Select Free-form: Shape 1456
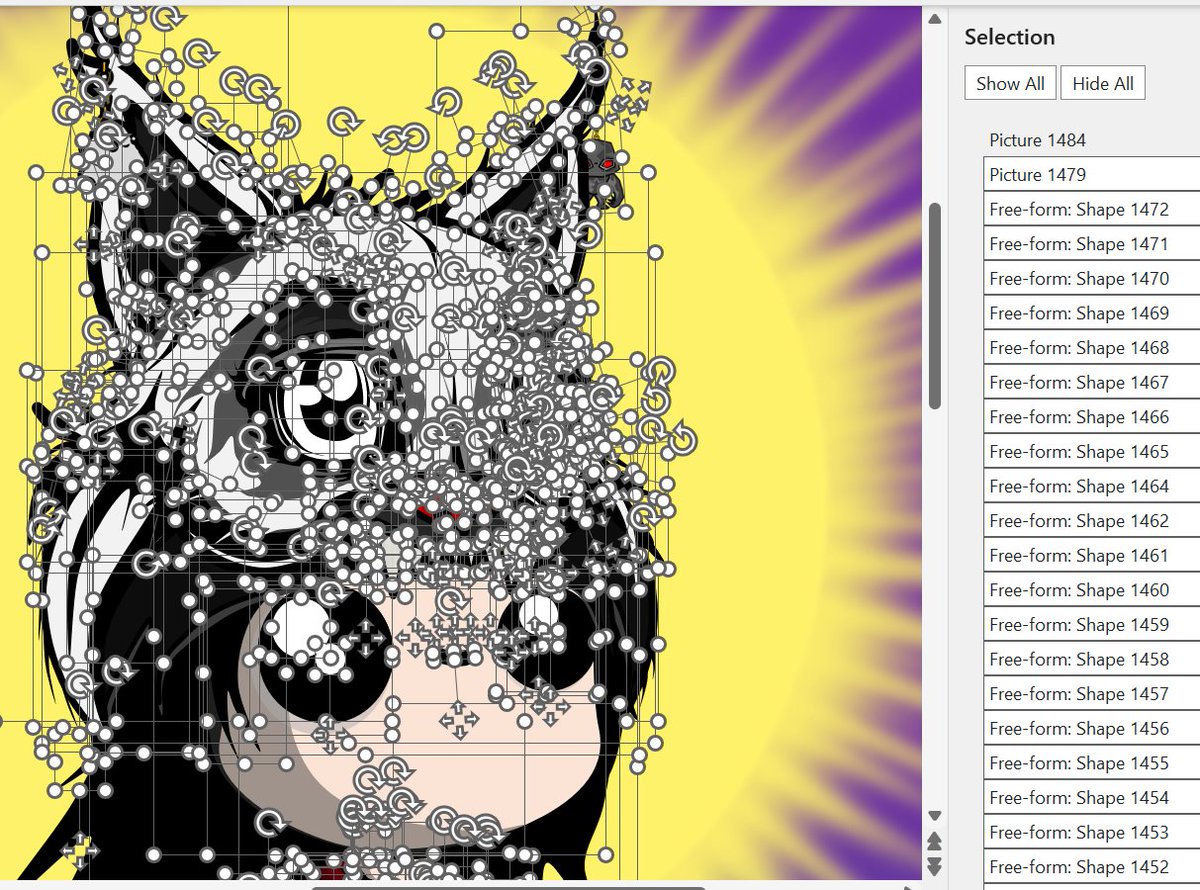Screen dimensions: 1200x890 click(1092, 728)
